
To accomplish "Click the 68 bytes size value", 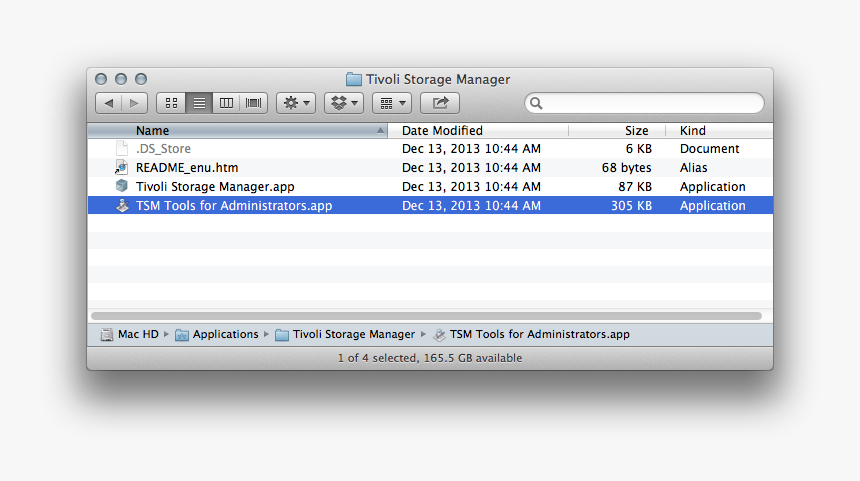I will (626, 168).
